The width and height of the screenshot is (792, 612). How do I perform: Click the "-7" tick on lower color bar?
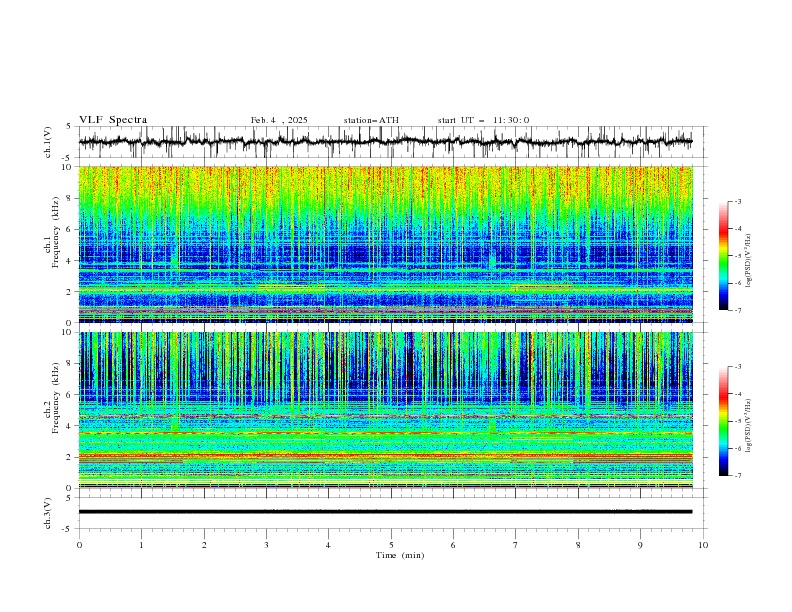[737, 476]
